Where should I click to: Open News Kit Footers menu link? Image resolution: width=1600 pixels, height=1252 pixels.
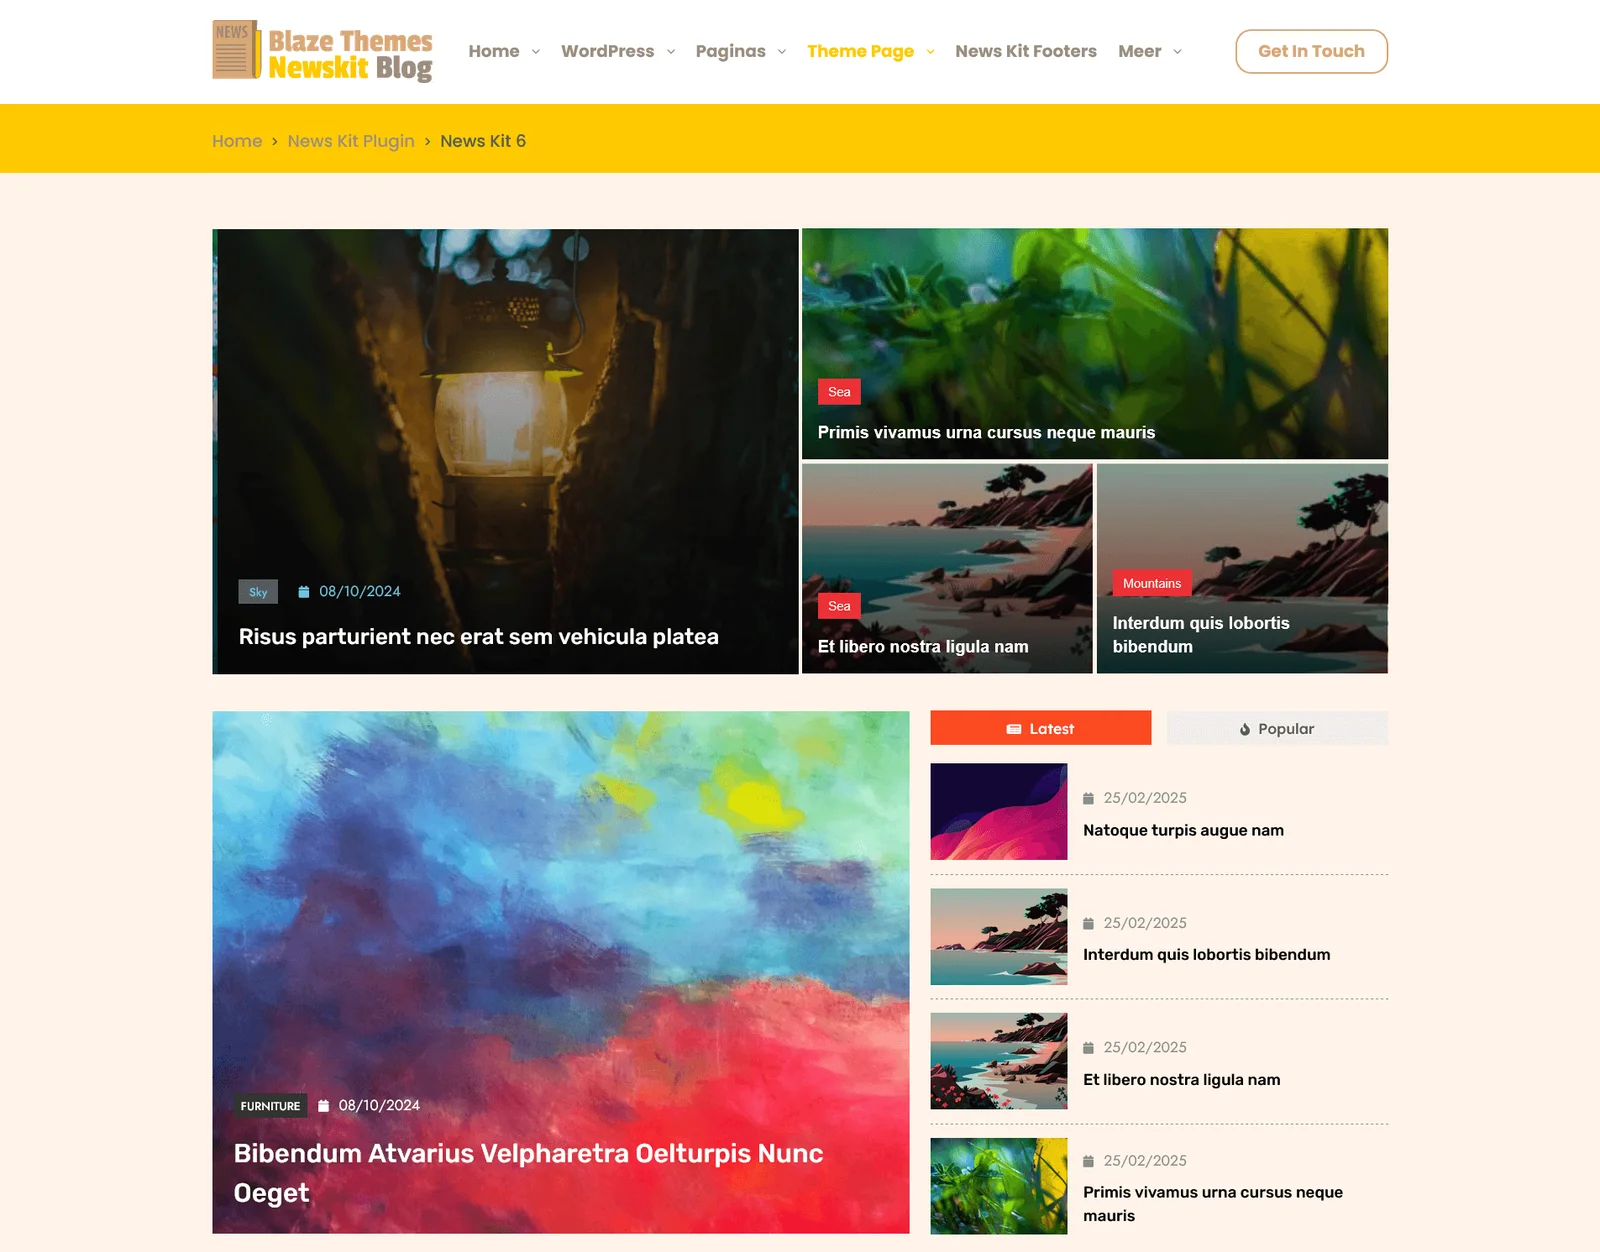coord(1025,51)
